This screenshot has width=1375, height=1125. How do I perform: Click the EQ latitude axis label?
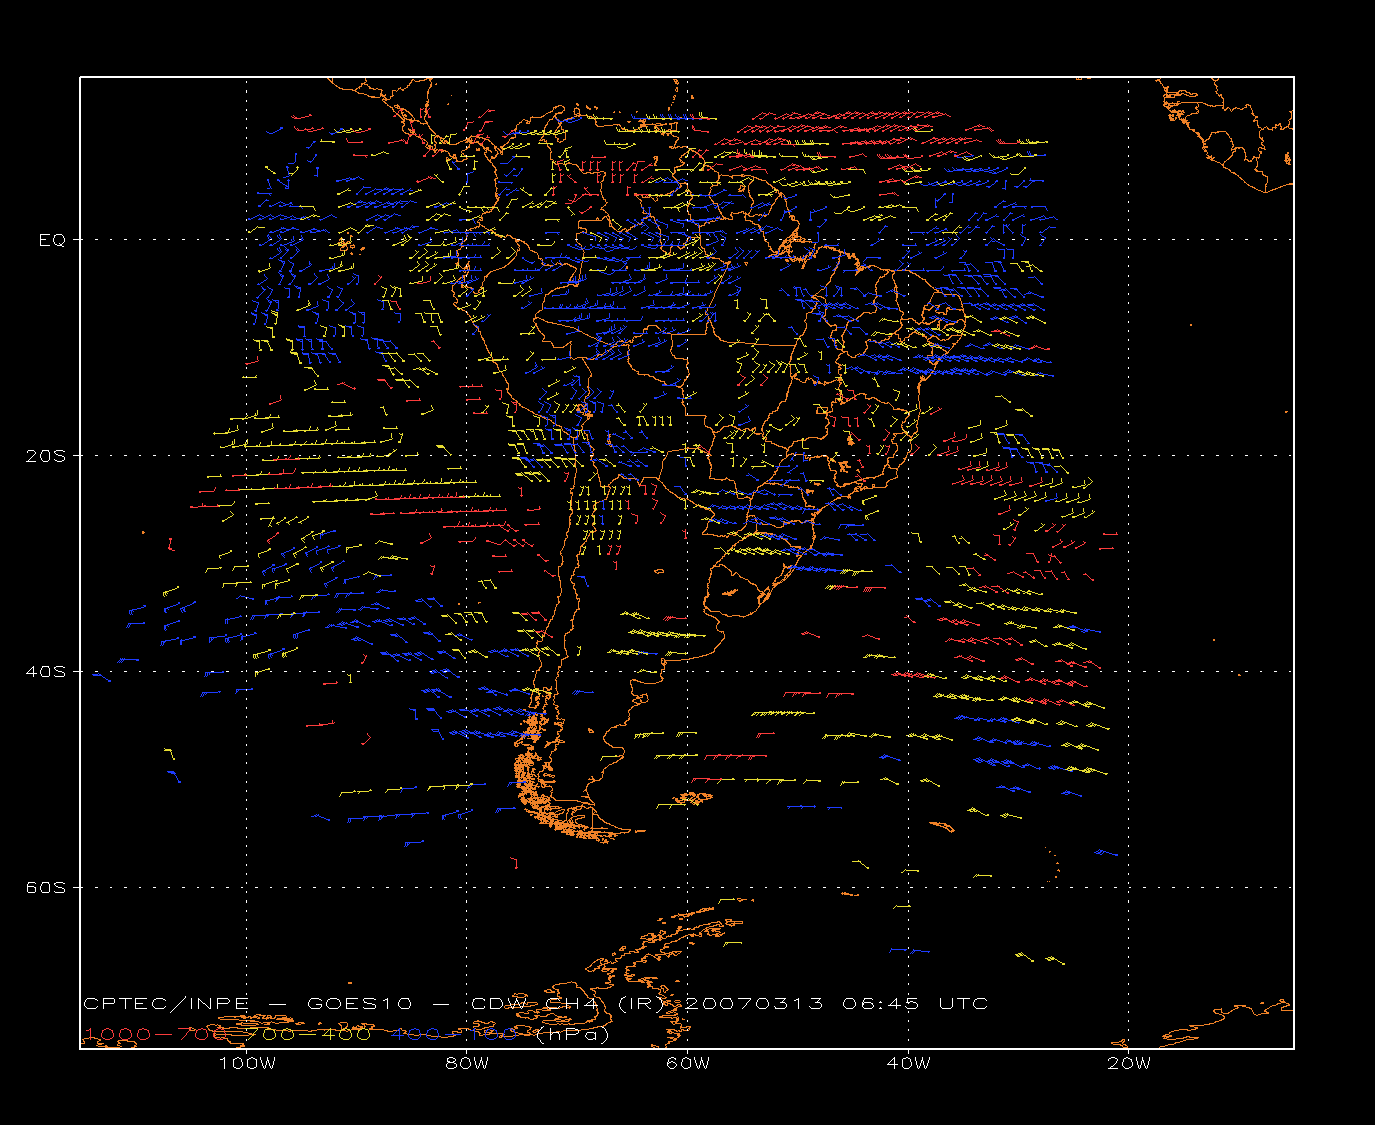52,240
